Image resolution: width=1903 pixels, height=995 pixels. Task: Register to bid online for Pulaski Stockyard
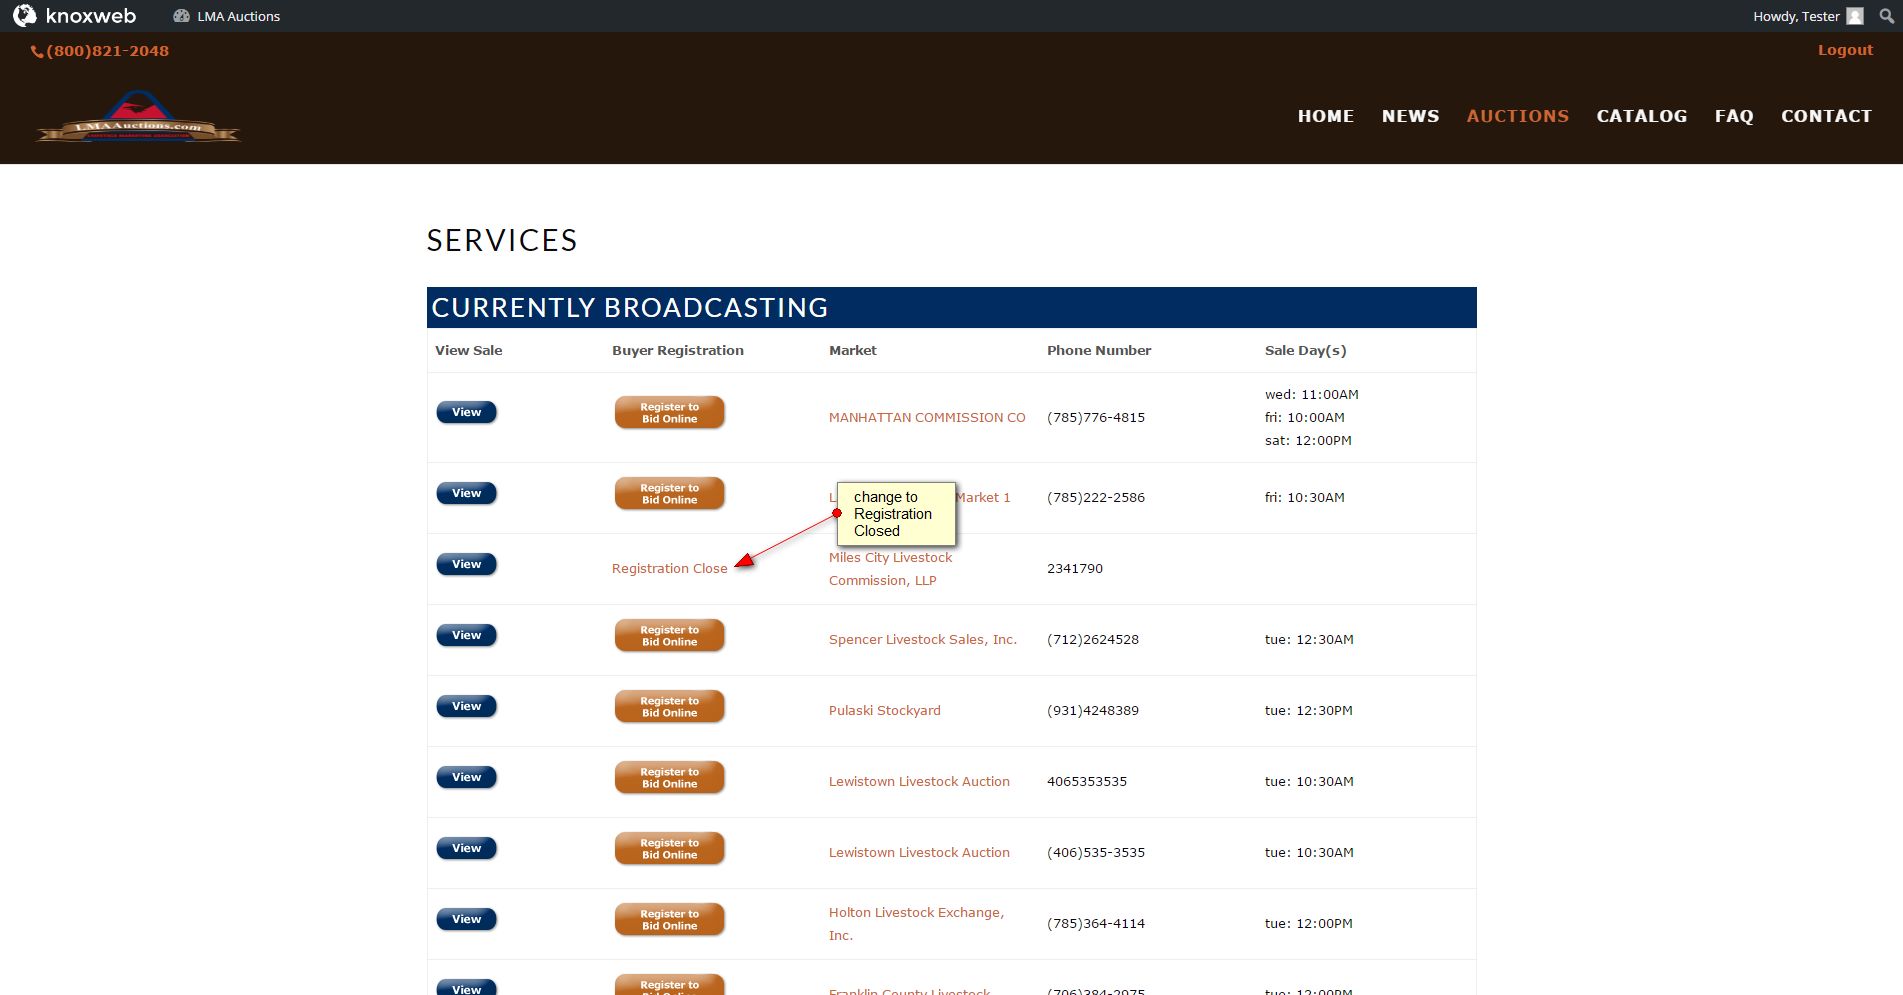tap(669, 707)
